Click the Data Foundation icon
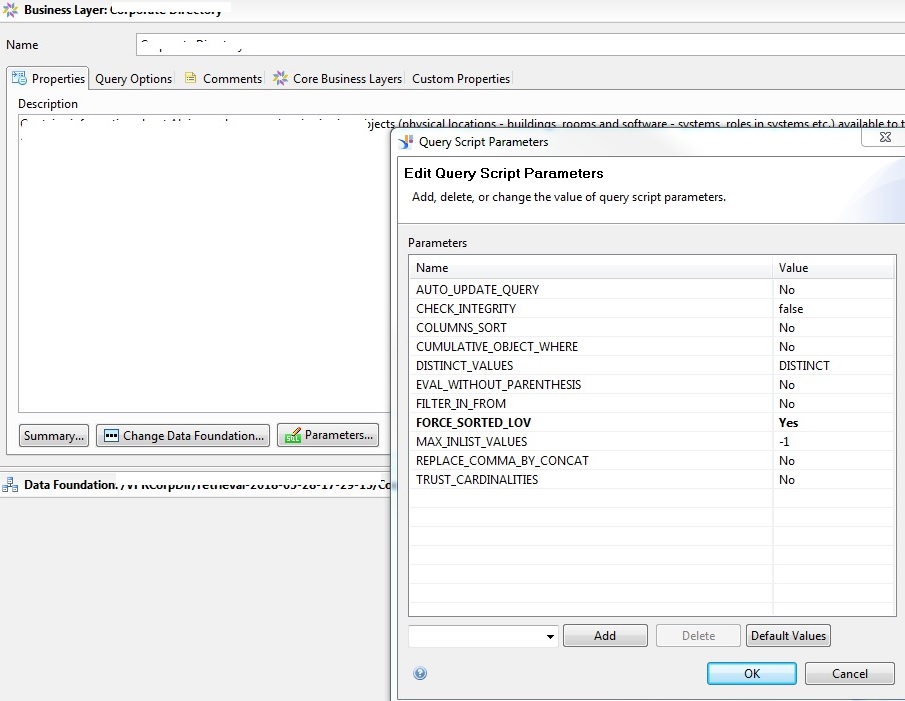This screenshot has height=701, width=905. click(x=10, y=485)
